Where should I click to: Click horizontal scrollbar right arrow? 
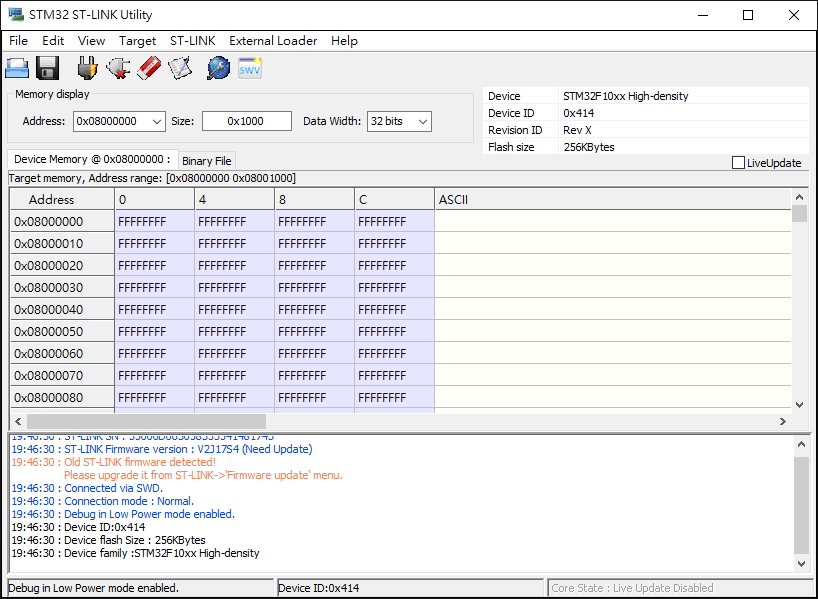pos(783,421)
